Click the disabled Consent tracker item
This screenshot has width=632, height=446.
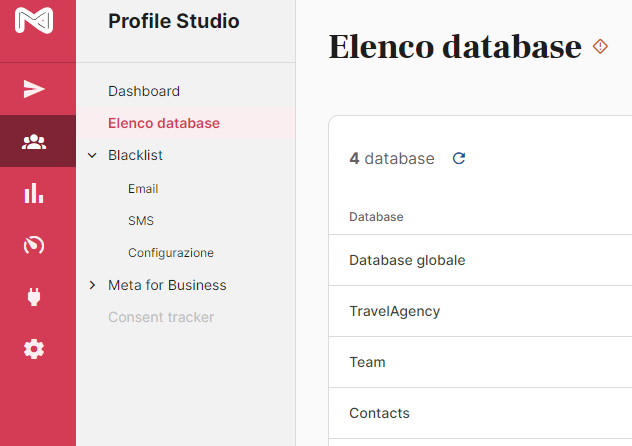(x=161, y=317)
